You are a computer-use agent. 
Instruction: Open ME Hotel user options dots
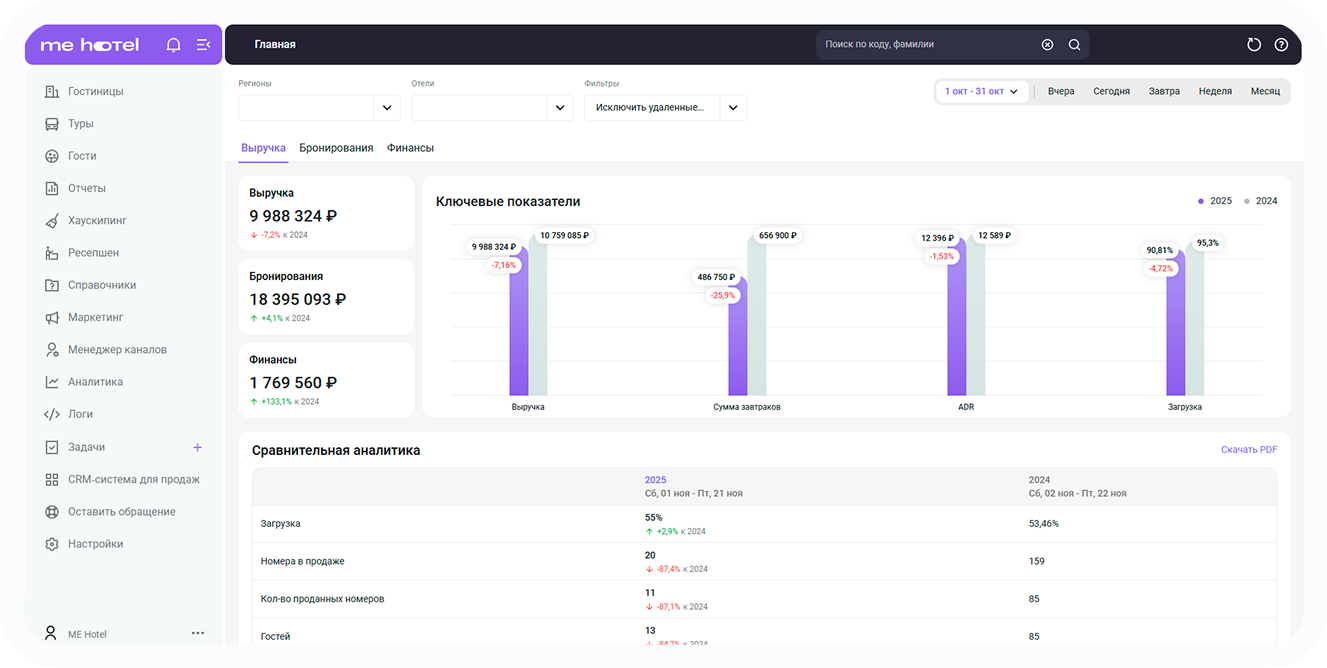(198, 633)
